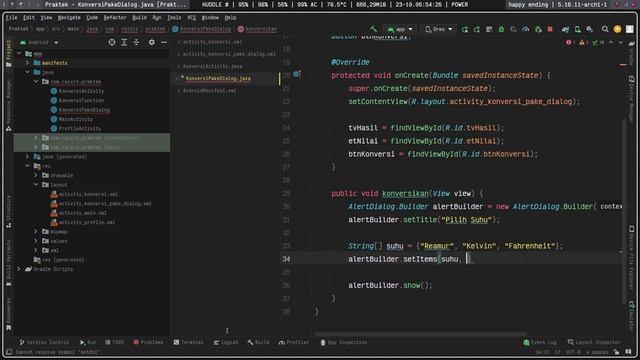
Task: Switch to AndroidManifest.xml editor tab
Action: click(x=209, y=91)
